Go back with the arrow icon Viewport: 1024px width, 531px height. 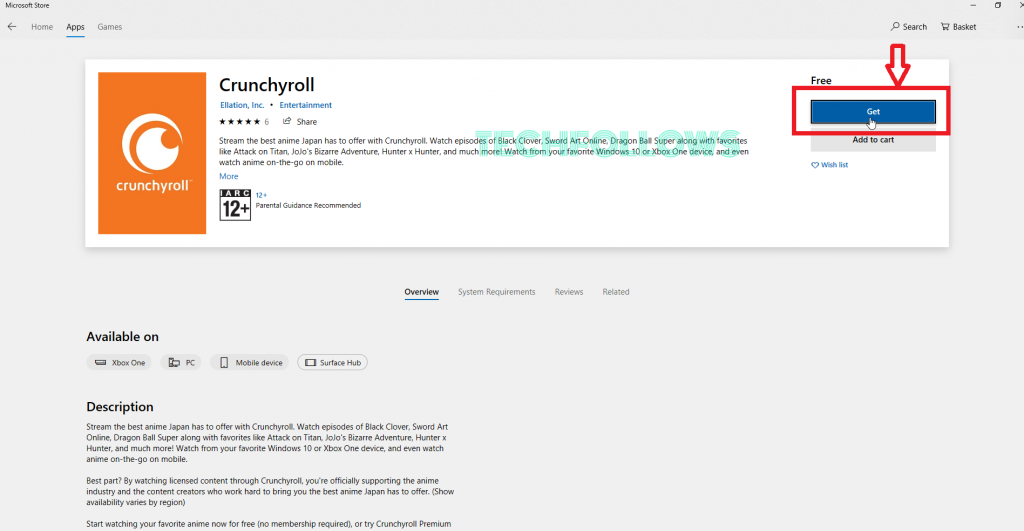coord(12,27)
